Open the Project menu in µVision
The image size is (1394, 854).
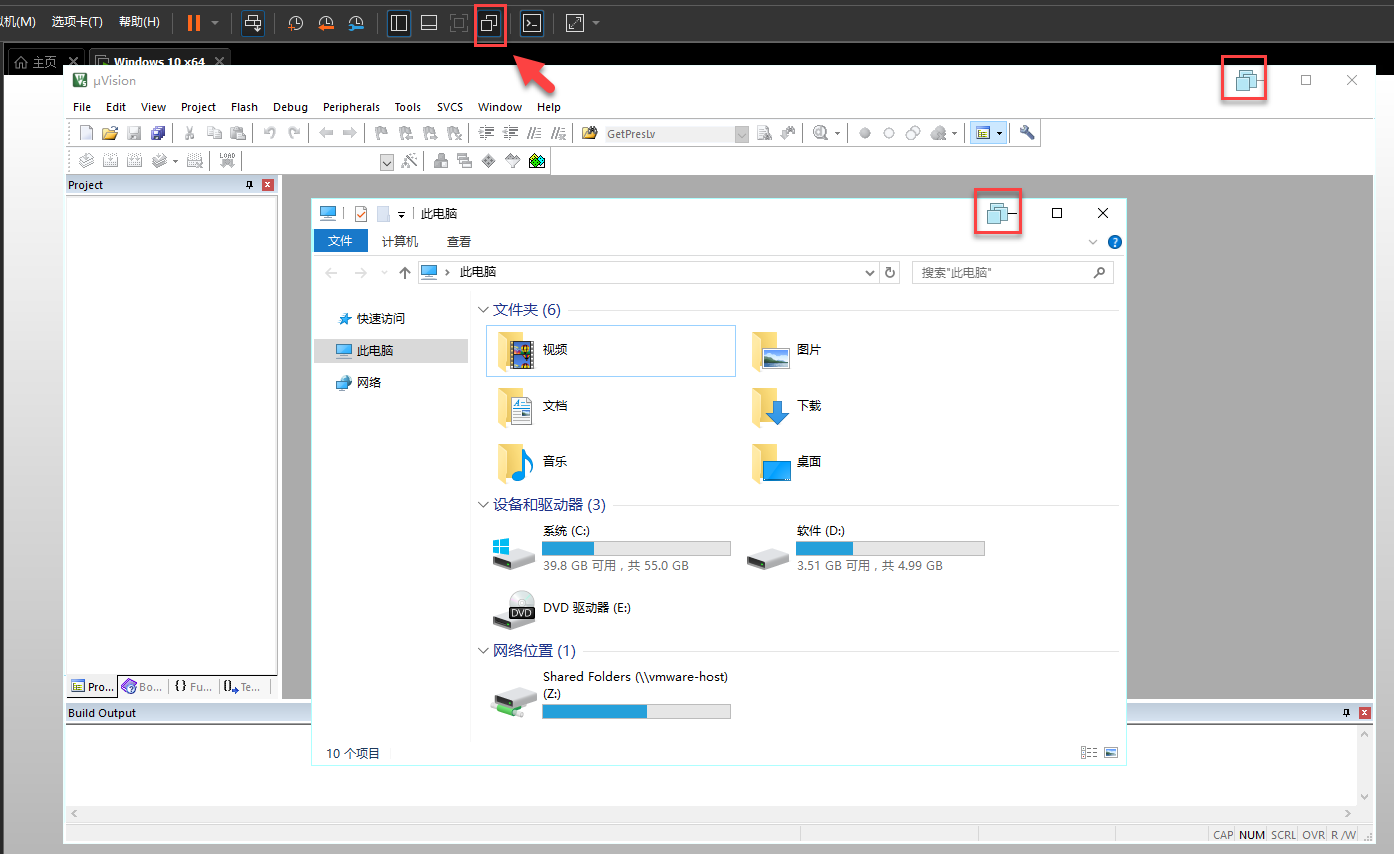pyautogui.click(x=198, y=107)
